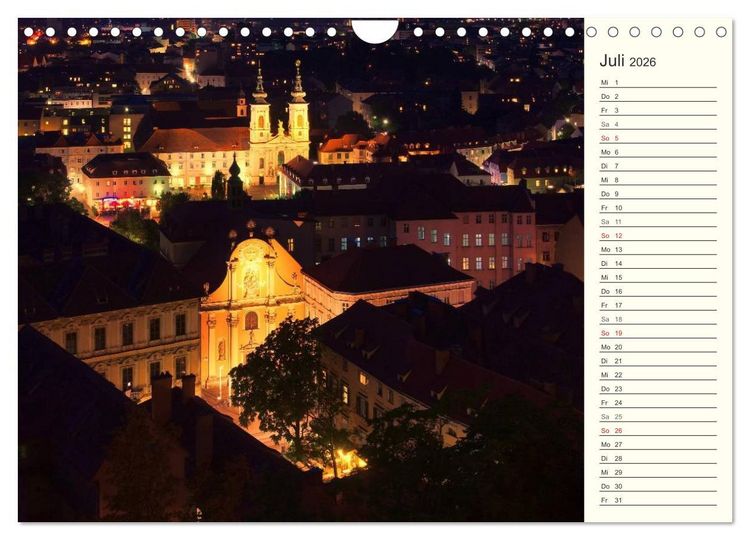Select the 'Fr 31' date row
The width and height of the screenshot is (750, 540).
pos(658,500)
